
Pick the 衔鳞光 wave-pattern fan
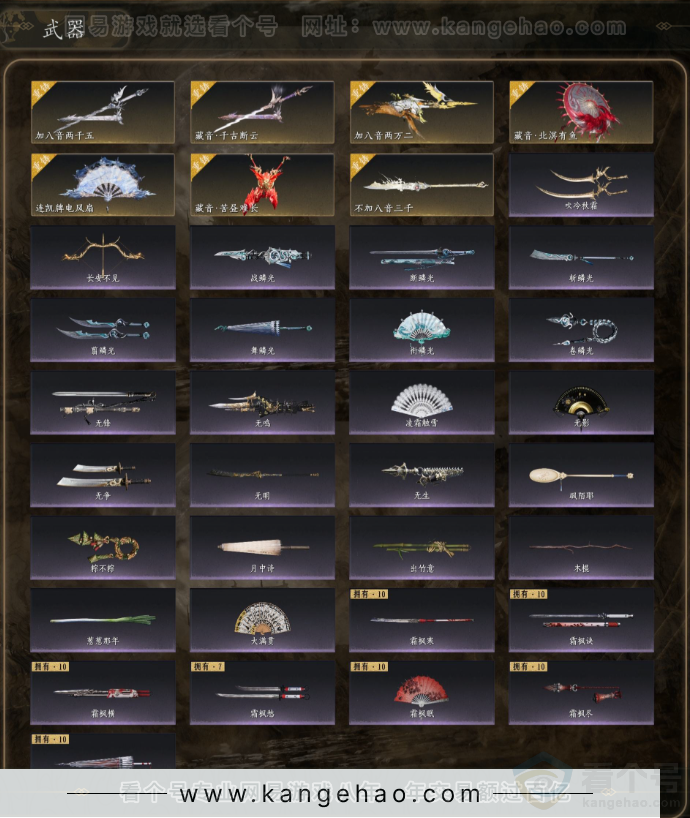[x=421, y=330]
